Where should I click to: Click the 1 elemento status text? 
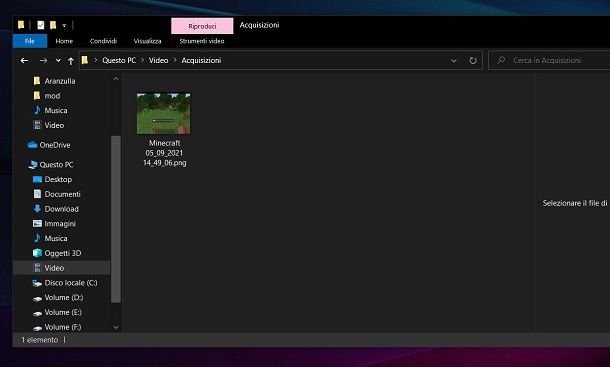[40, 340]
